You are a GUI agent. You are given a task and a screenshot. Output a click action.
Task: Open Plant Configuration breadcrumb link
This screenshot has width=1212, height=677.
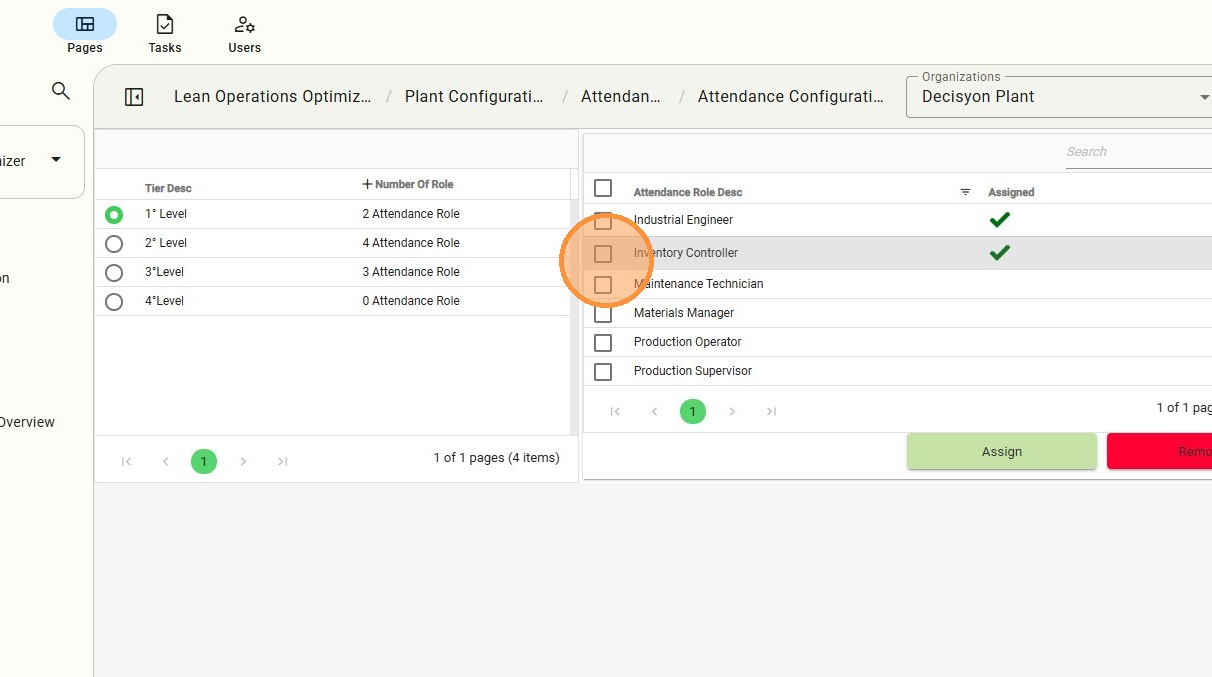[x=474, y=97]
